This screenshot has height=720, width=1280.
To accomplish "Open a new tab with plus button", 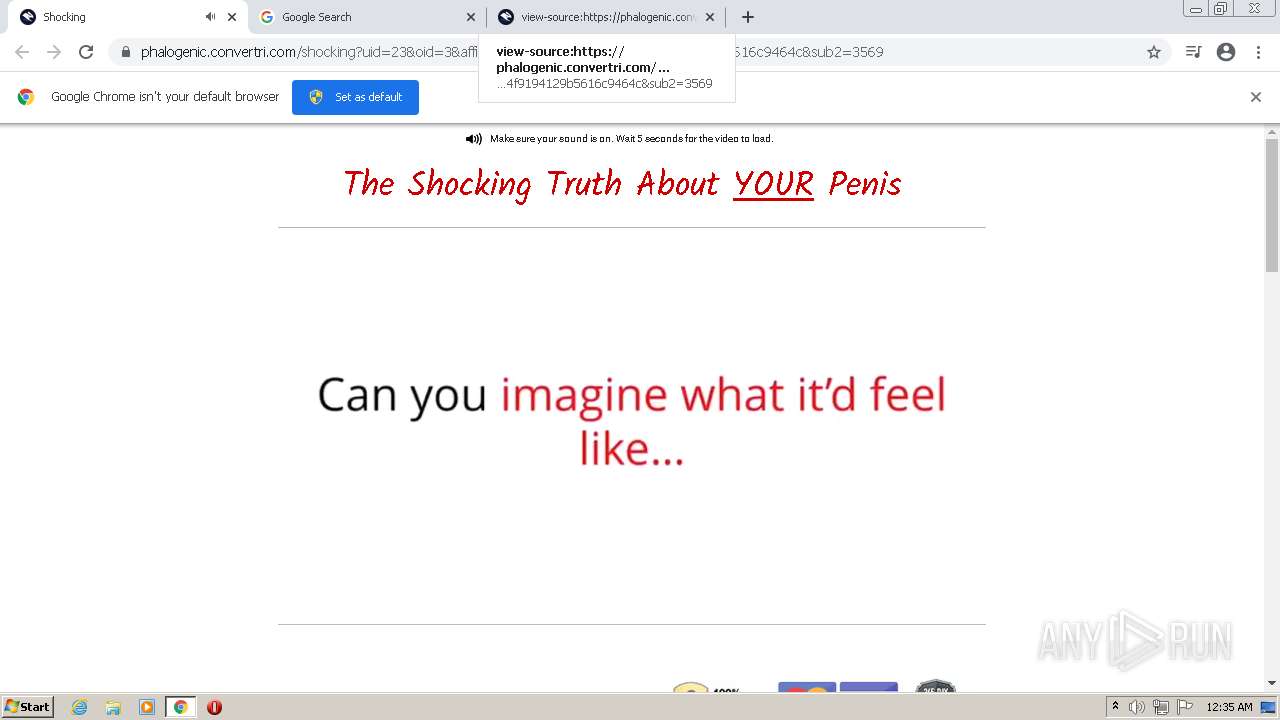I will tap(748, 17).
